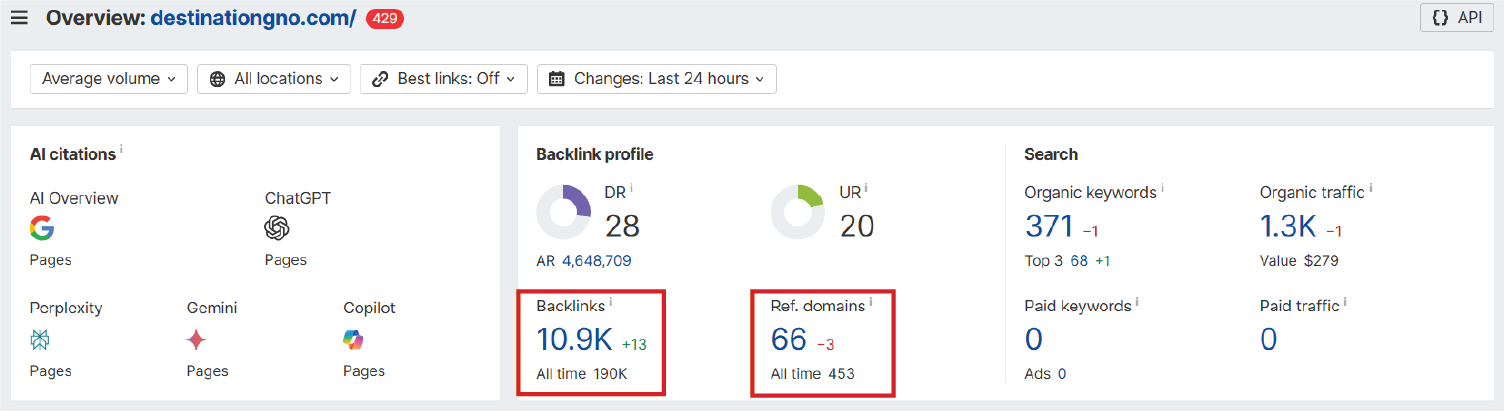Screen dimensions: 1506x412
Task: Open the ref. domains all time 453 value
Action: point(840,374)
